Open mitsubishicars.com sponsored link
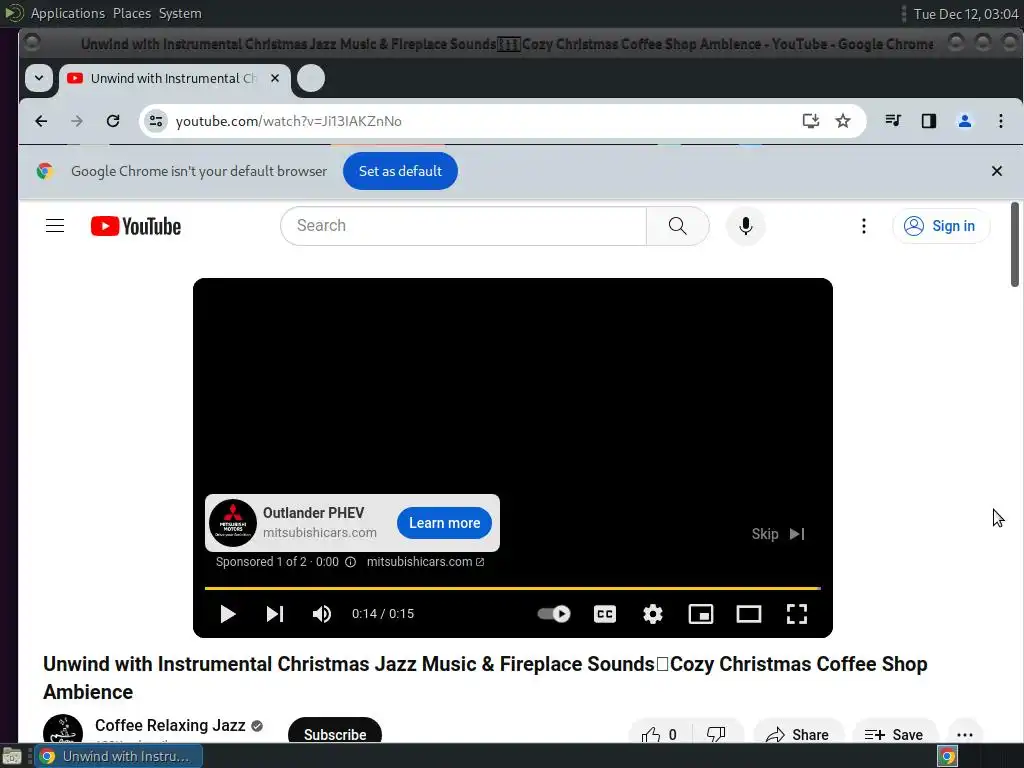The image size is (1024, 768). (x=425, y=562)
